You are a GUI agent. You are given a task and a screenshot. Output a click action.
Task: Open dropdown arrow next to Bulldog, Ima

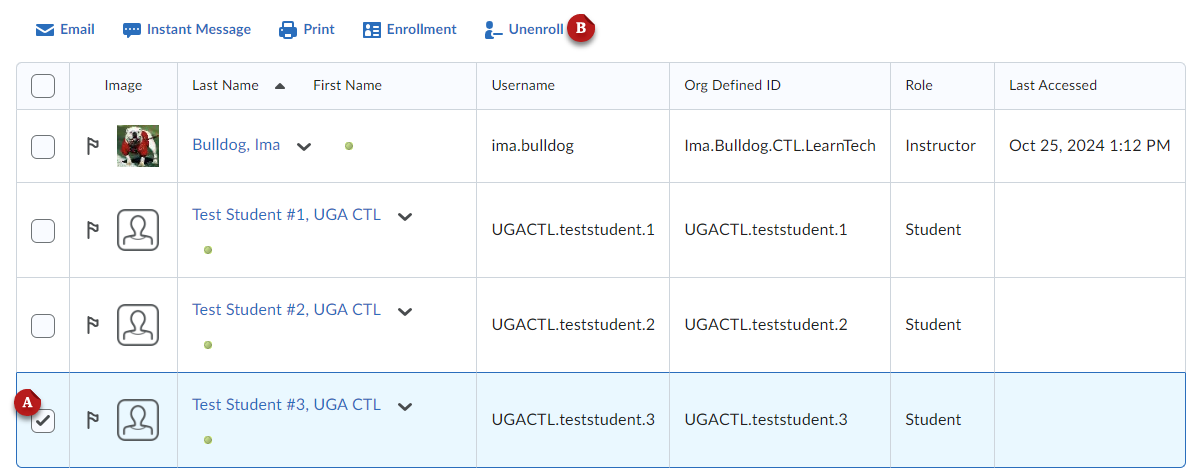tap(304, 147)
